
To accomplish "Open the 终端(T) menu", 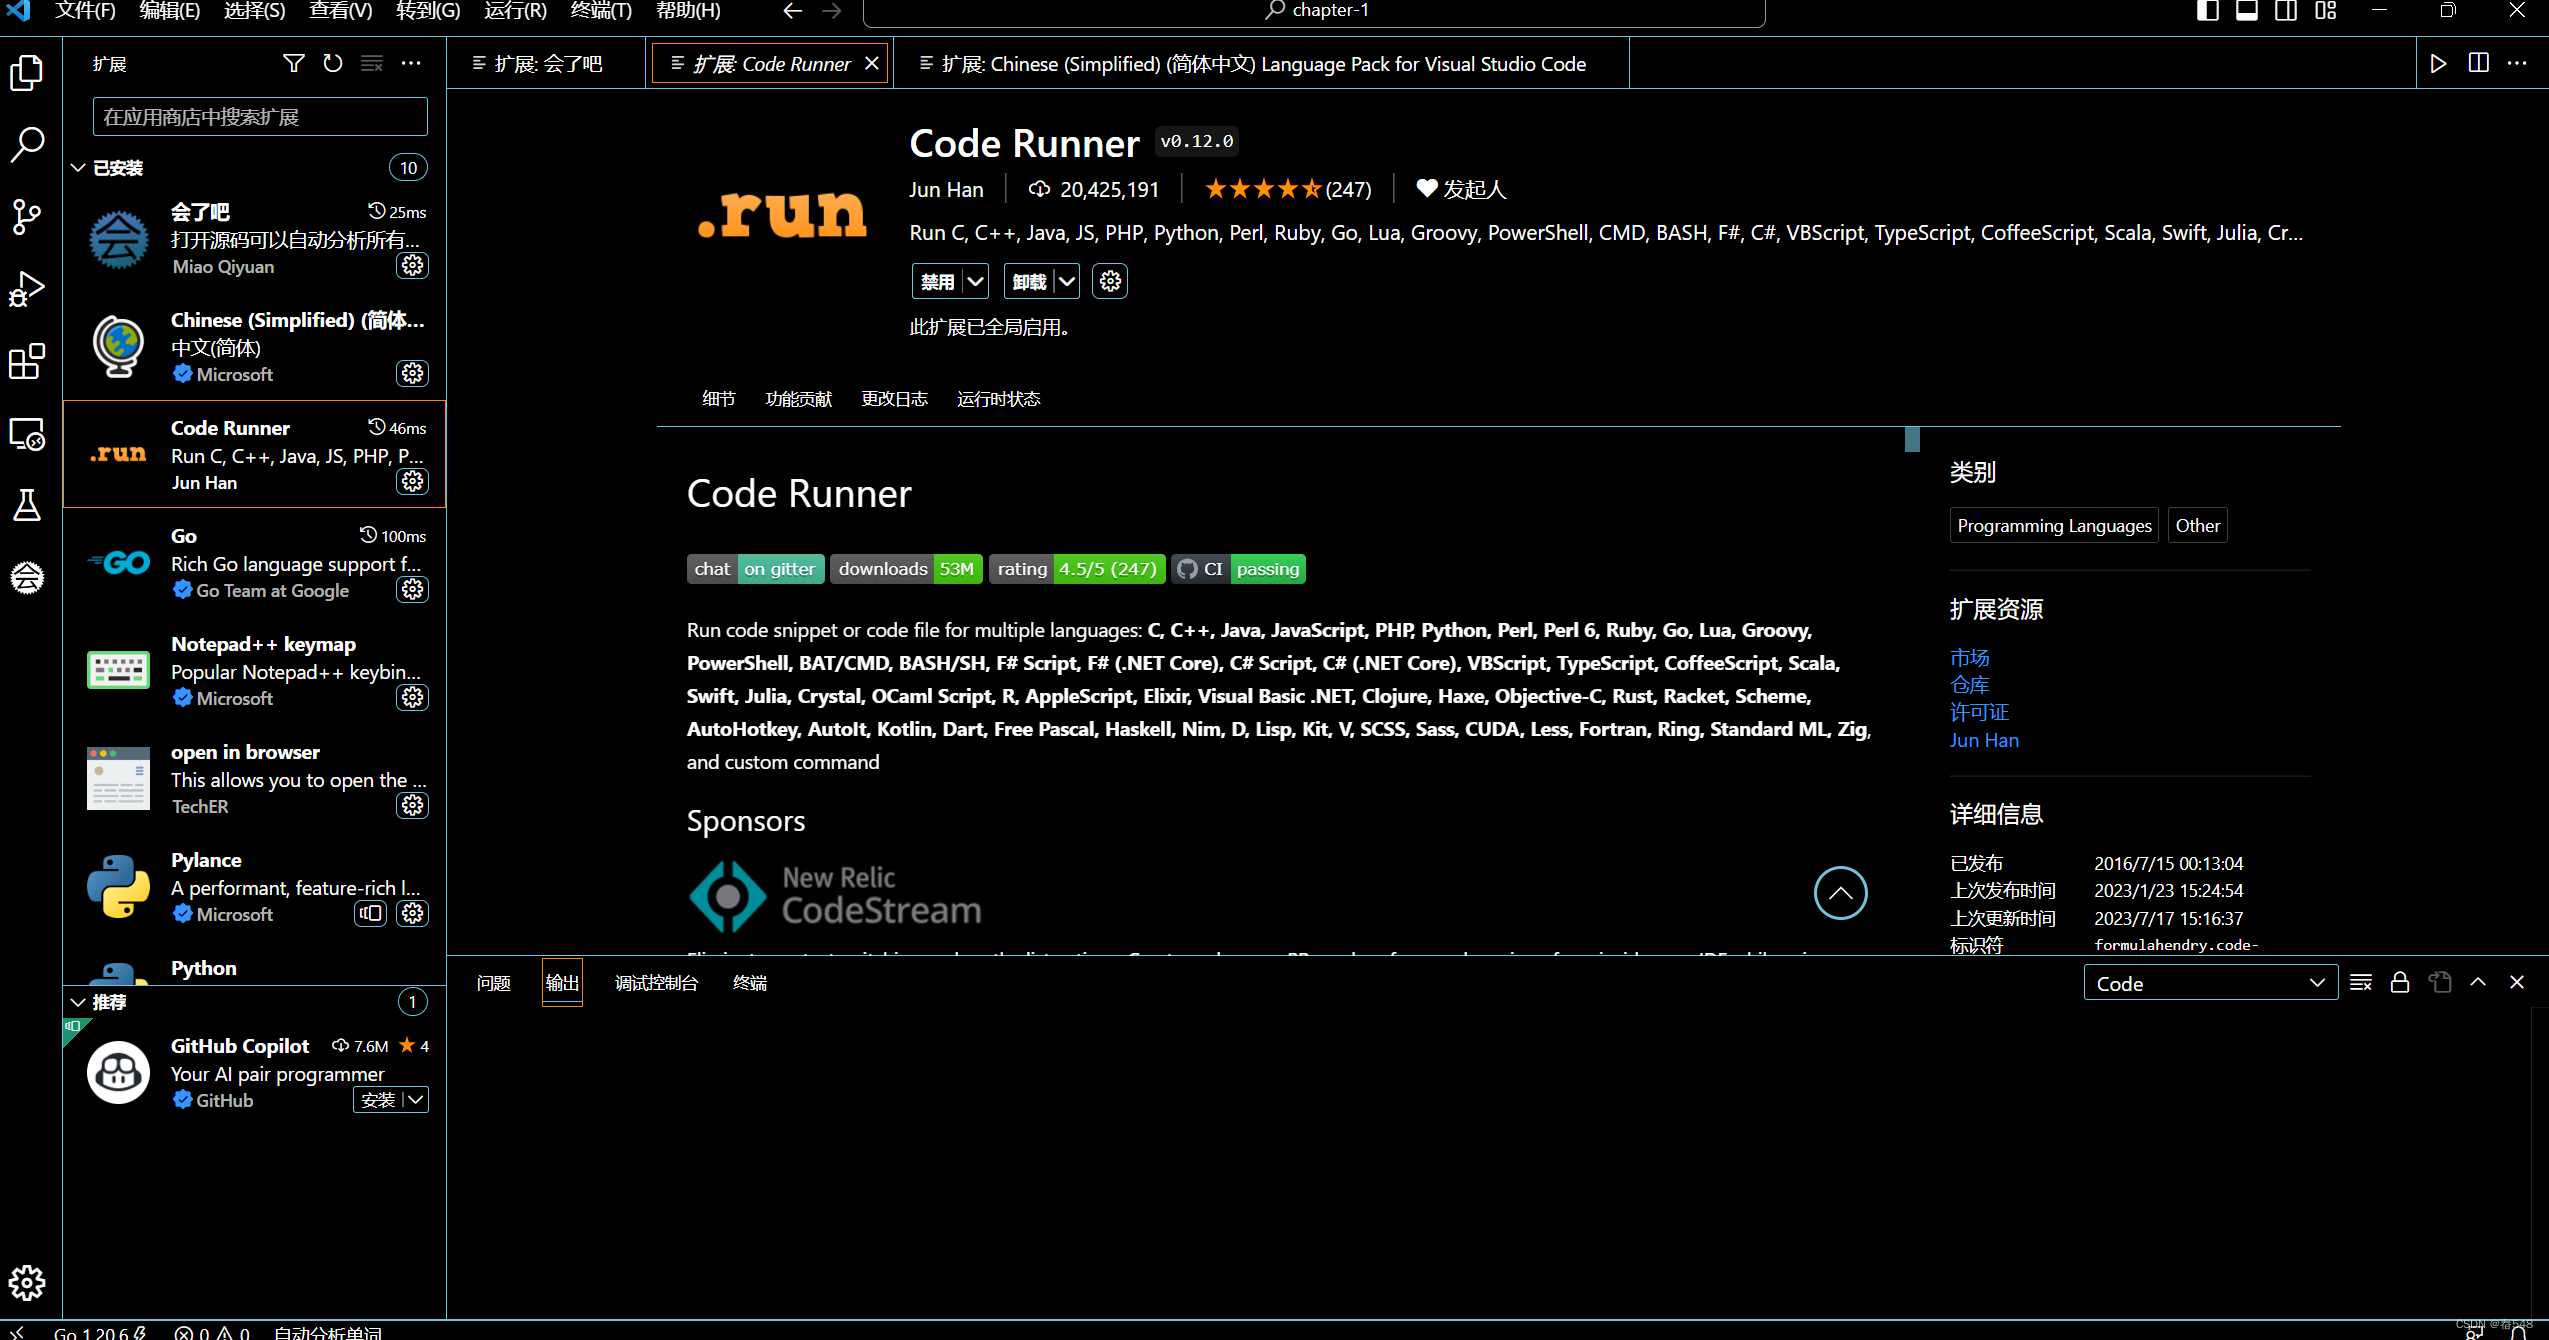I will pyautogui.click(x=601, y=11).
